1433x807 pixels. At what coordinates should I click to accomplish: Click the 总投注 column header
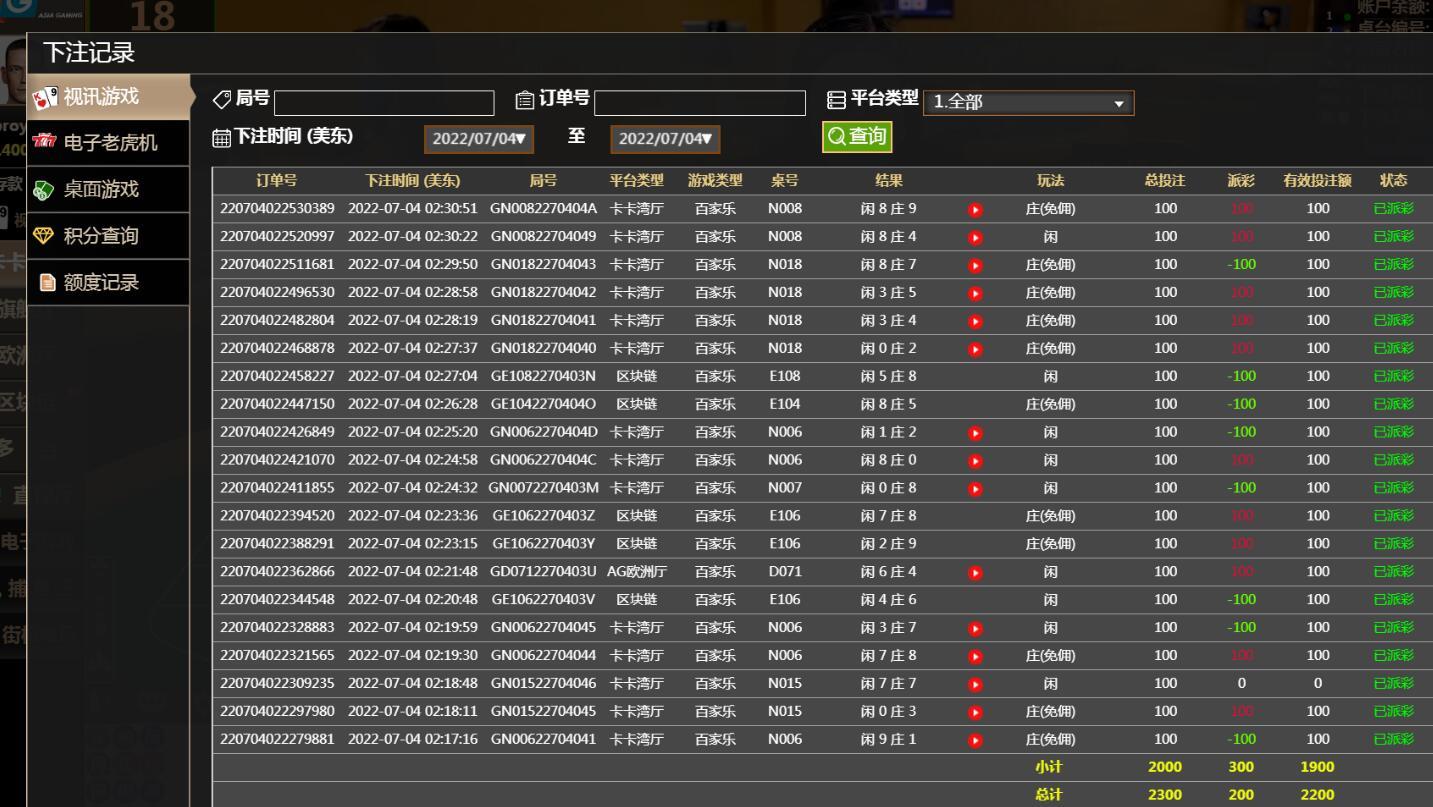coord(1165,181)
